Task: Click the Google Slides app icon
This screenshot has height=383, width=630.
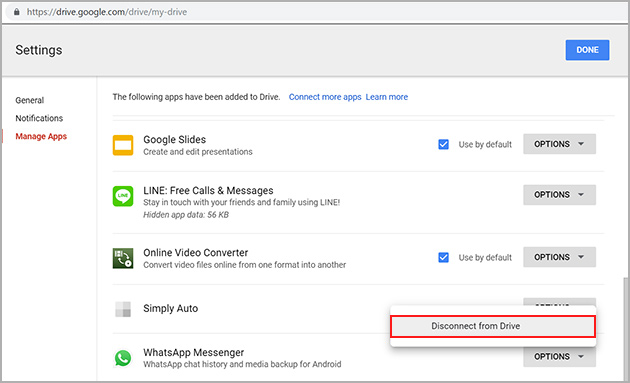Action: (x=123, y=145)
